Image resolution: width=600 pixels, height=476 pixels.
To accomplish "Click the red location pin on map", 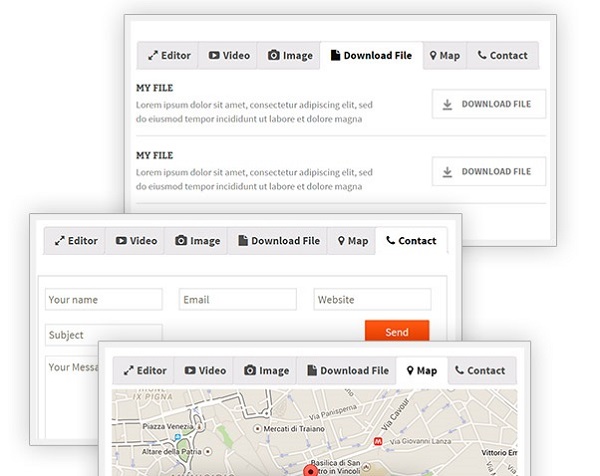I will pyautogui.click(x=310, y=471).
